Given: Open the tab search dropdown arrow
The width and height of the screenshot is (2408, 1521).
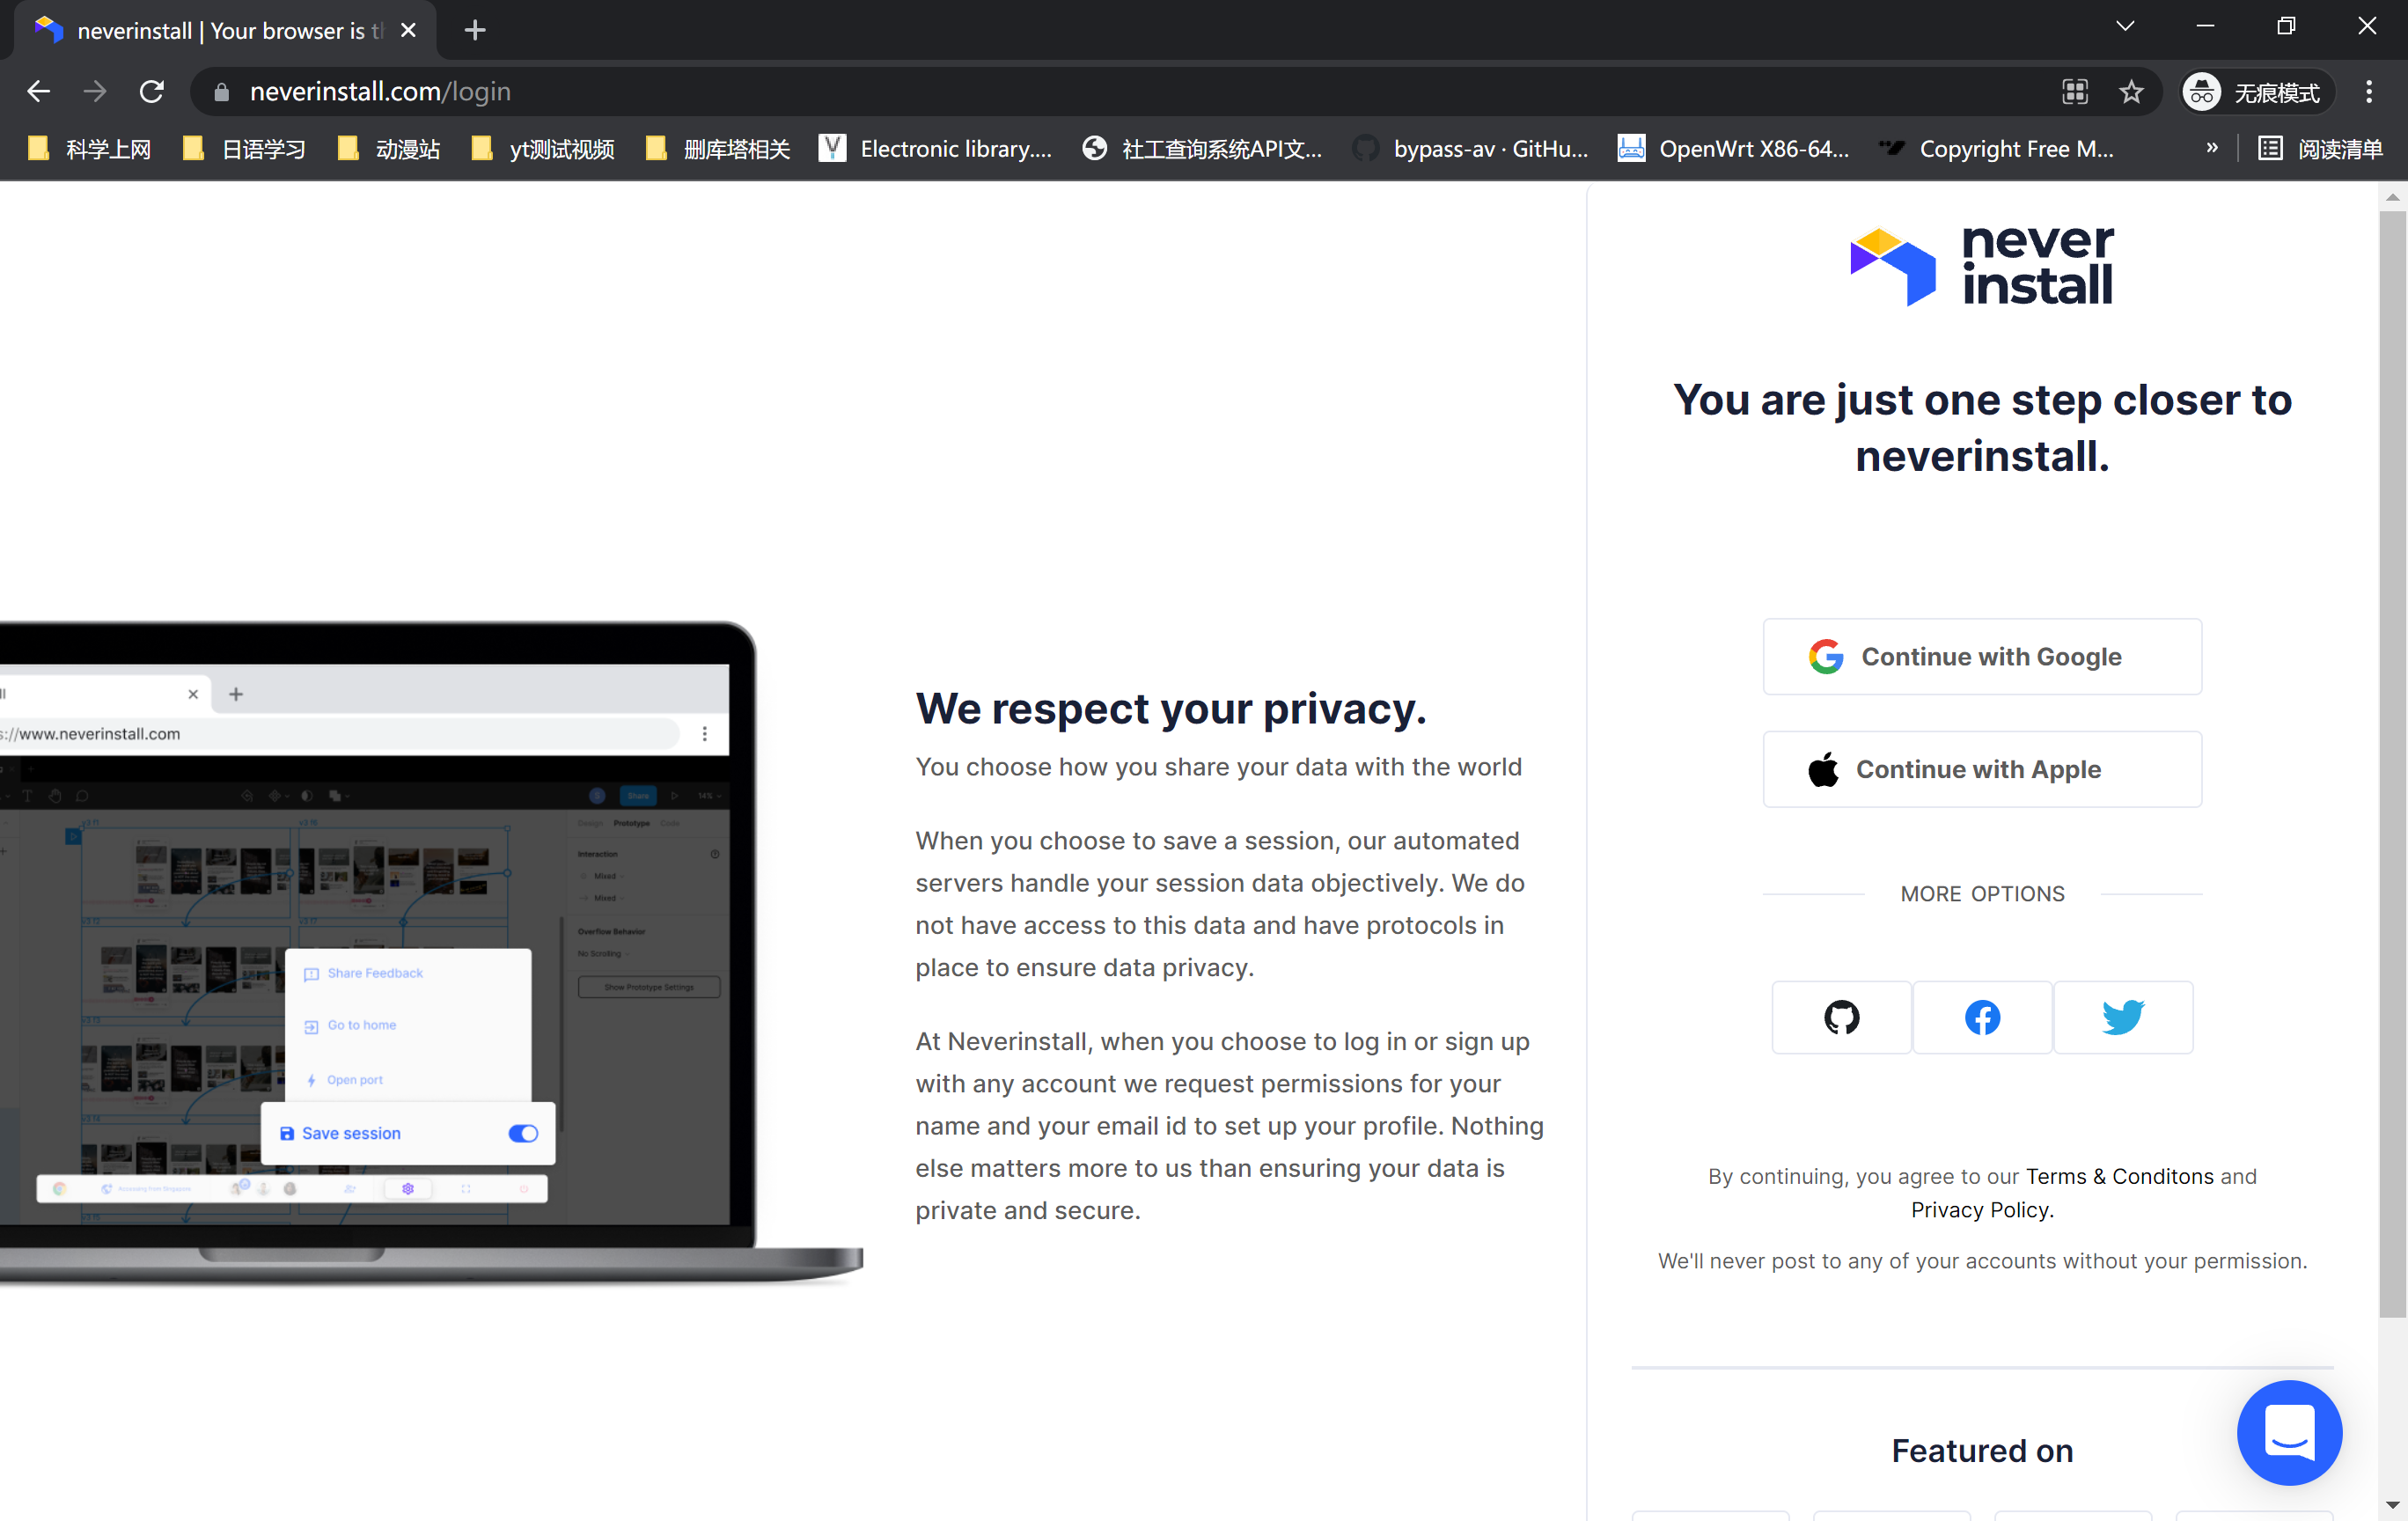Looking at the screenshot, I should [2125, 27].
